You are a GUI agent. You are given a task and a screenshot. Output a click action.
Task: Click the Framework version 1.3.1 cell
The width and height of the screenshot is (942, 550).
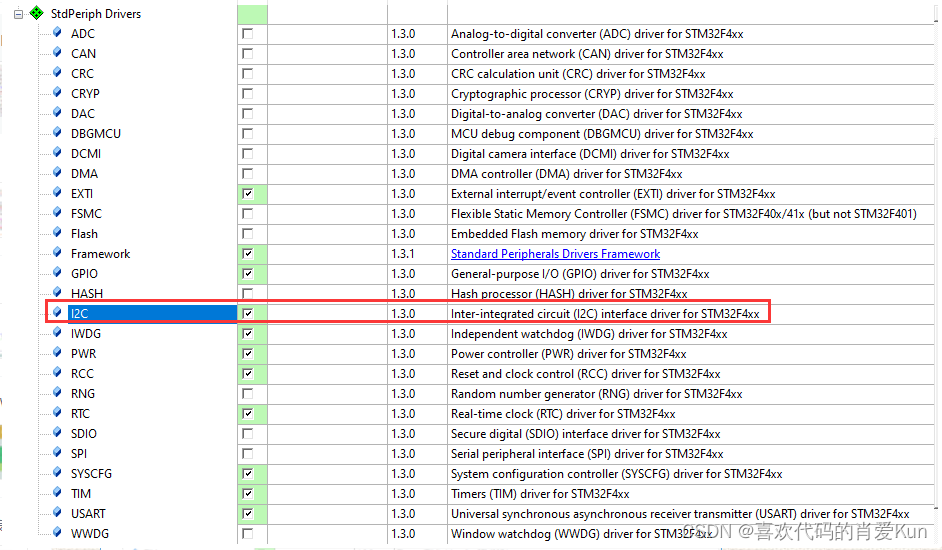(x=417, y=254)
